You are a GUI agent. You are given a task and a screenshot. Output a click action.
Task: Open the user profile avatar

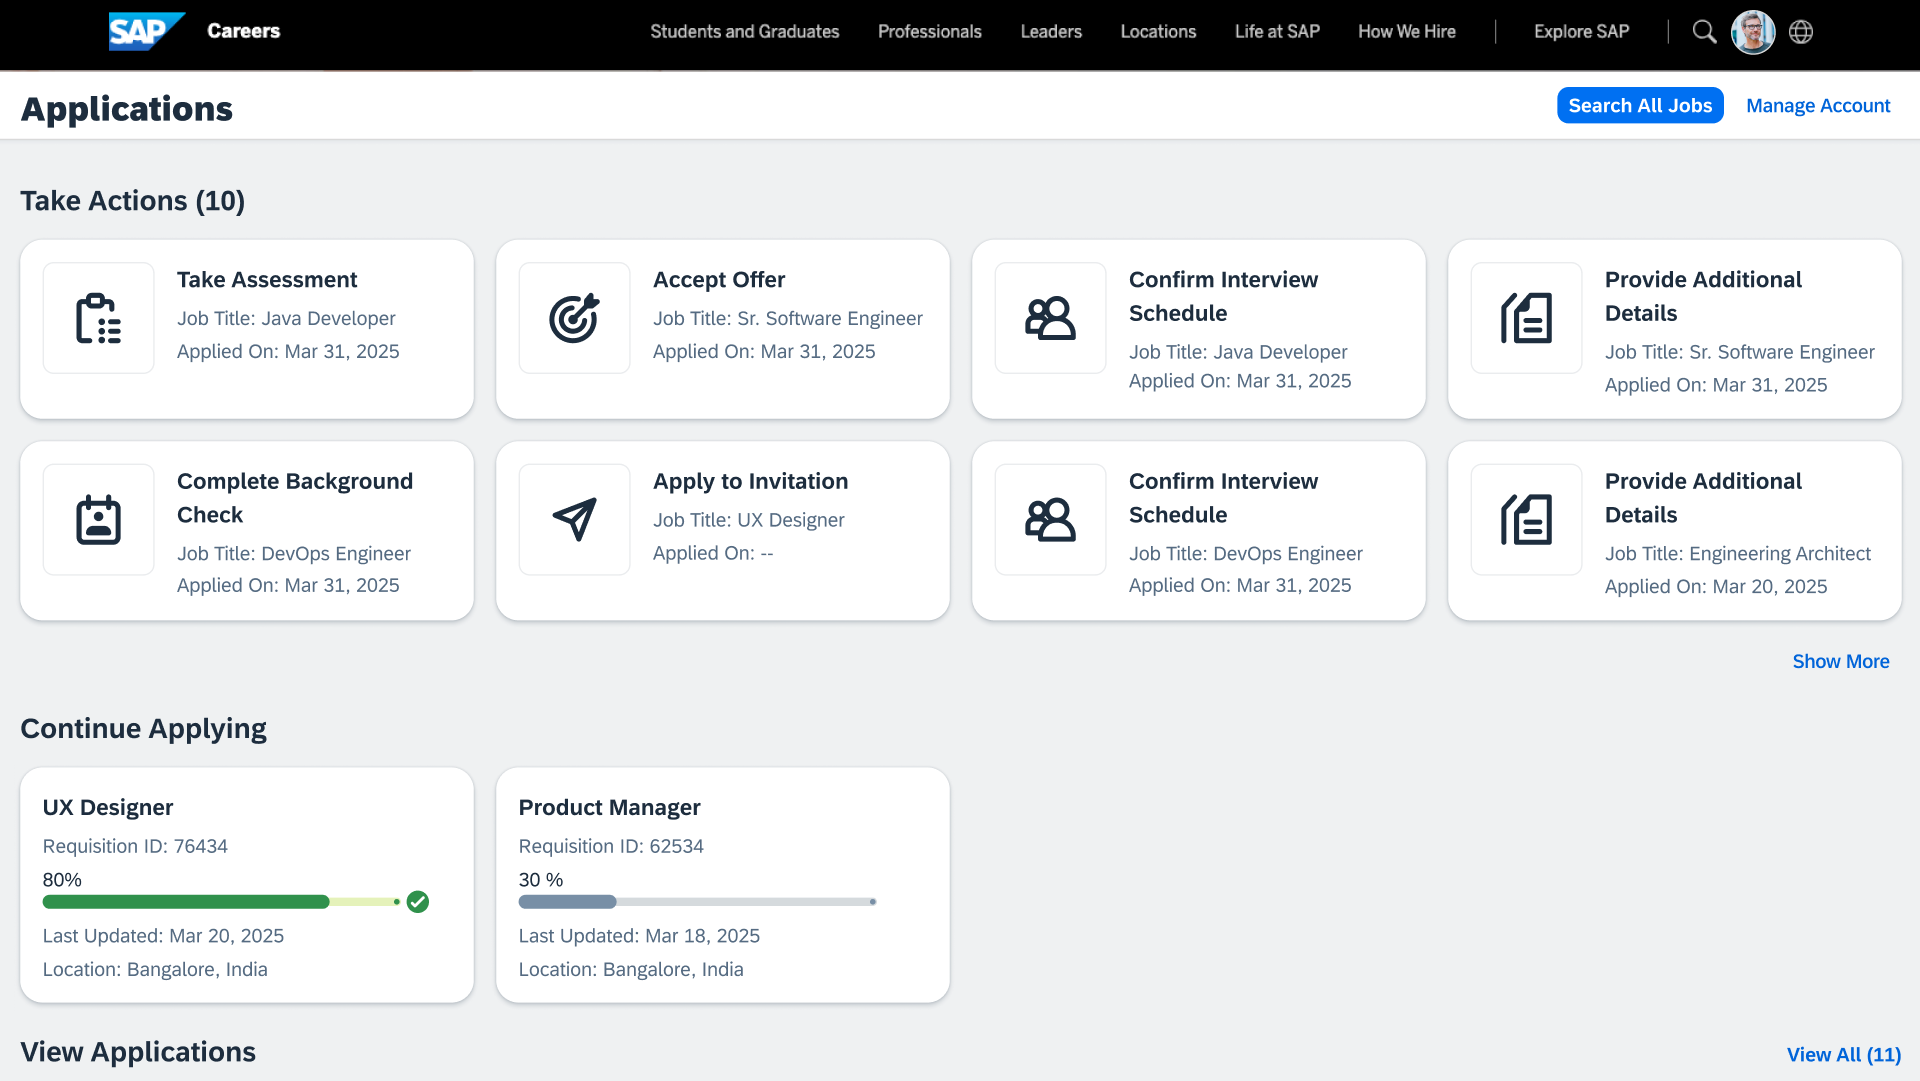point(1753,32)
